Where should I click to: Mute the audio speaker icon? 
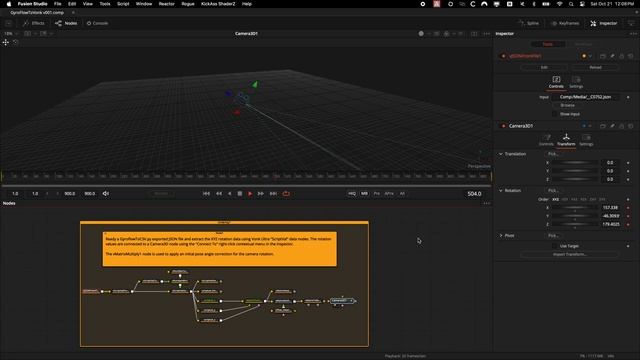pyautogui.click(x=106, y=193)
